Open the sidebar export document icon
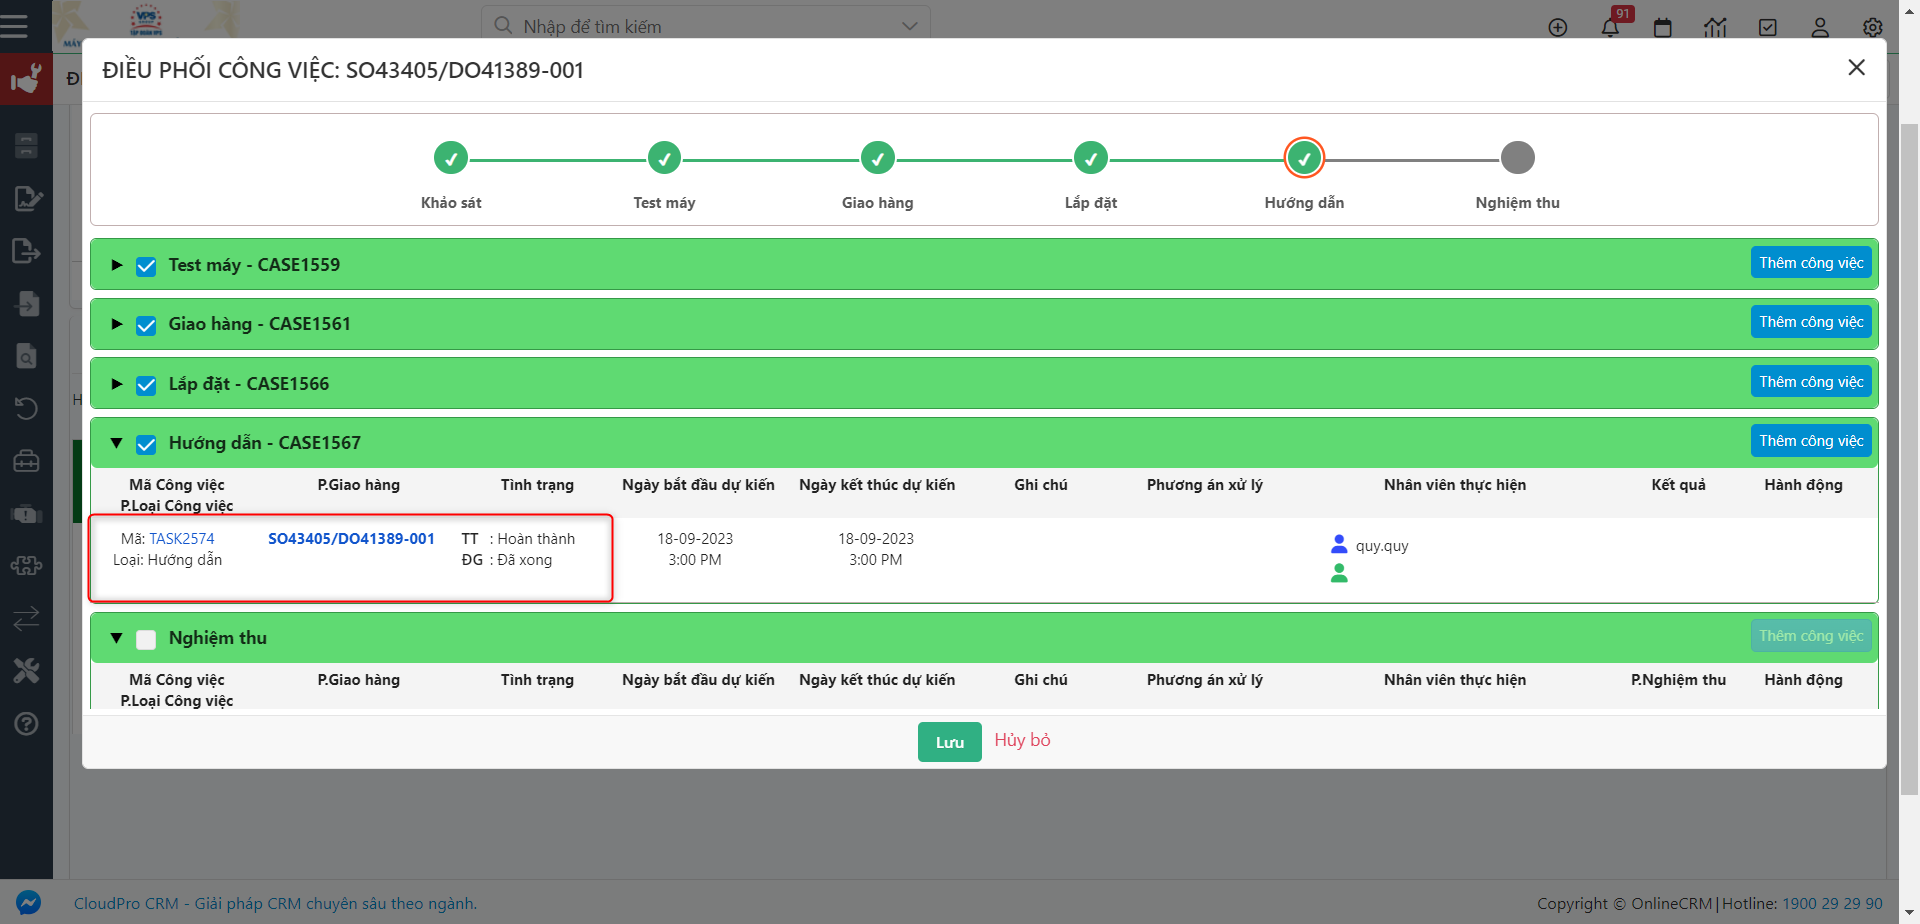The height and width of the screenshot is (924, 1920). click(27, 251)
